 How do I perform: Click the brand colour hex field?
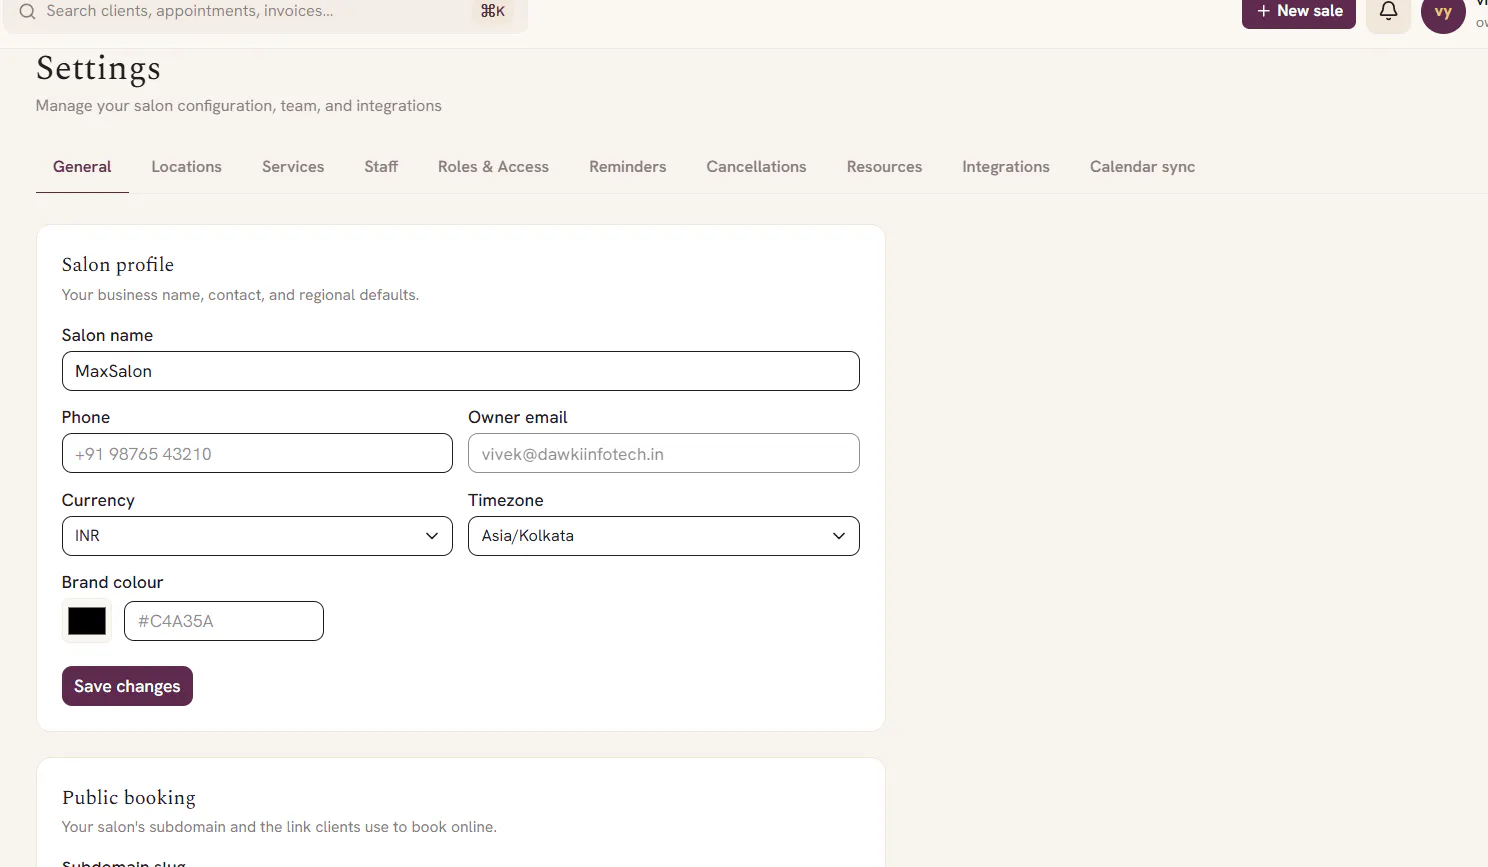[224, 621]
